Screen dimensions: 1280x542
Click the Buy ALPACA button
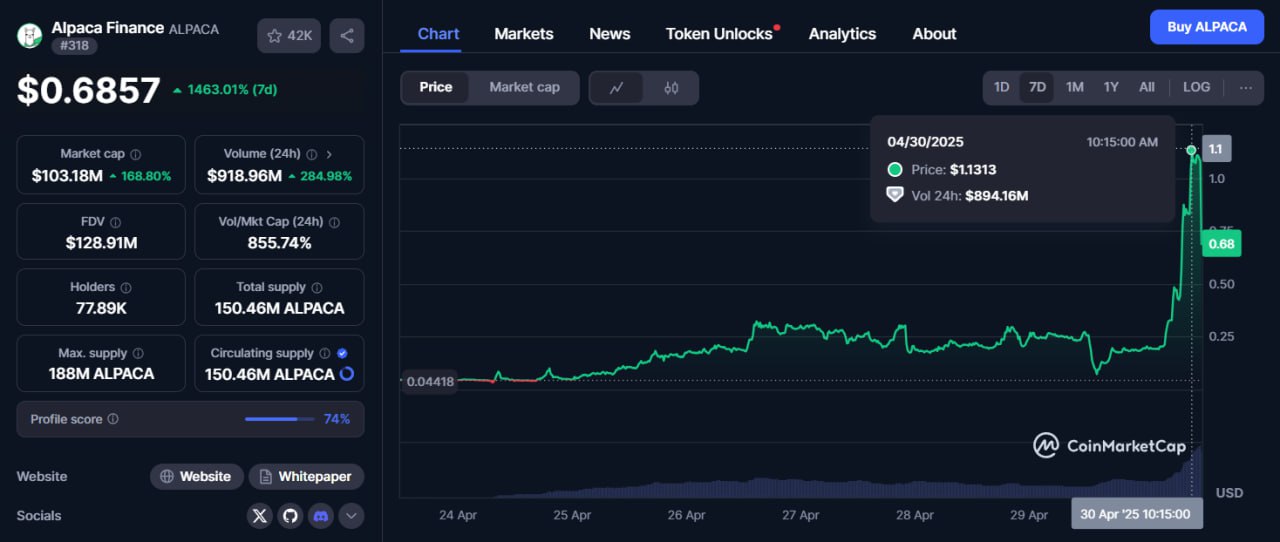tap(1207, 27)
